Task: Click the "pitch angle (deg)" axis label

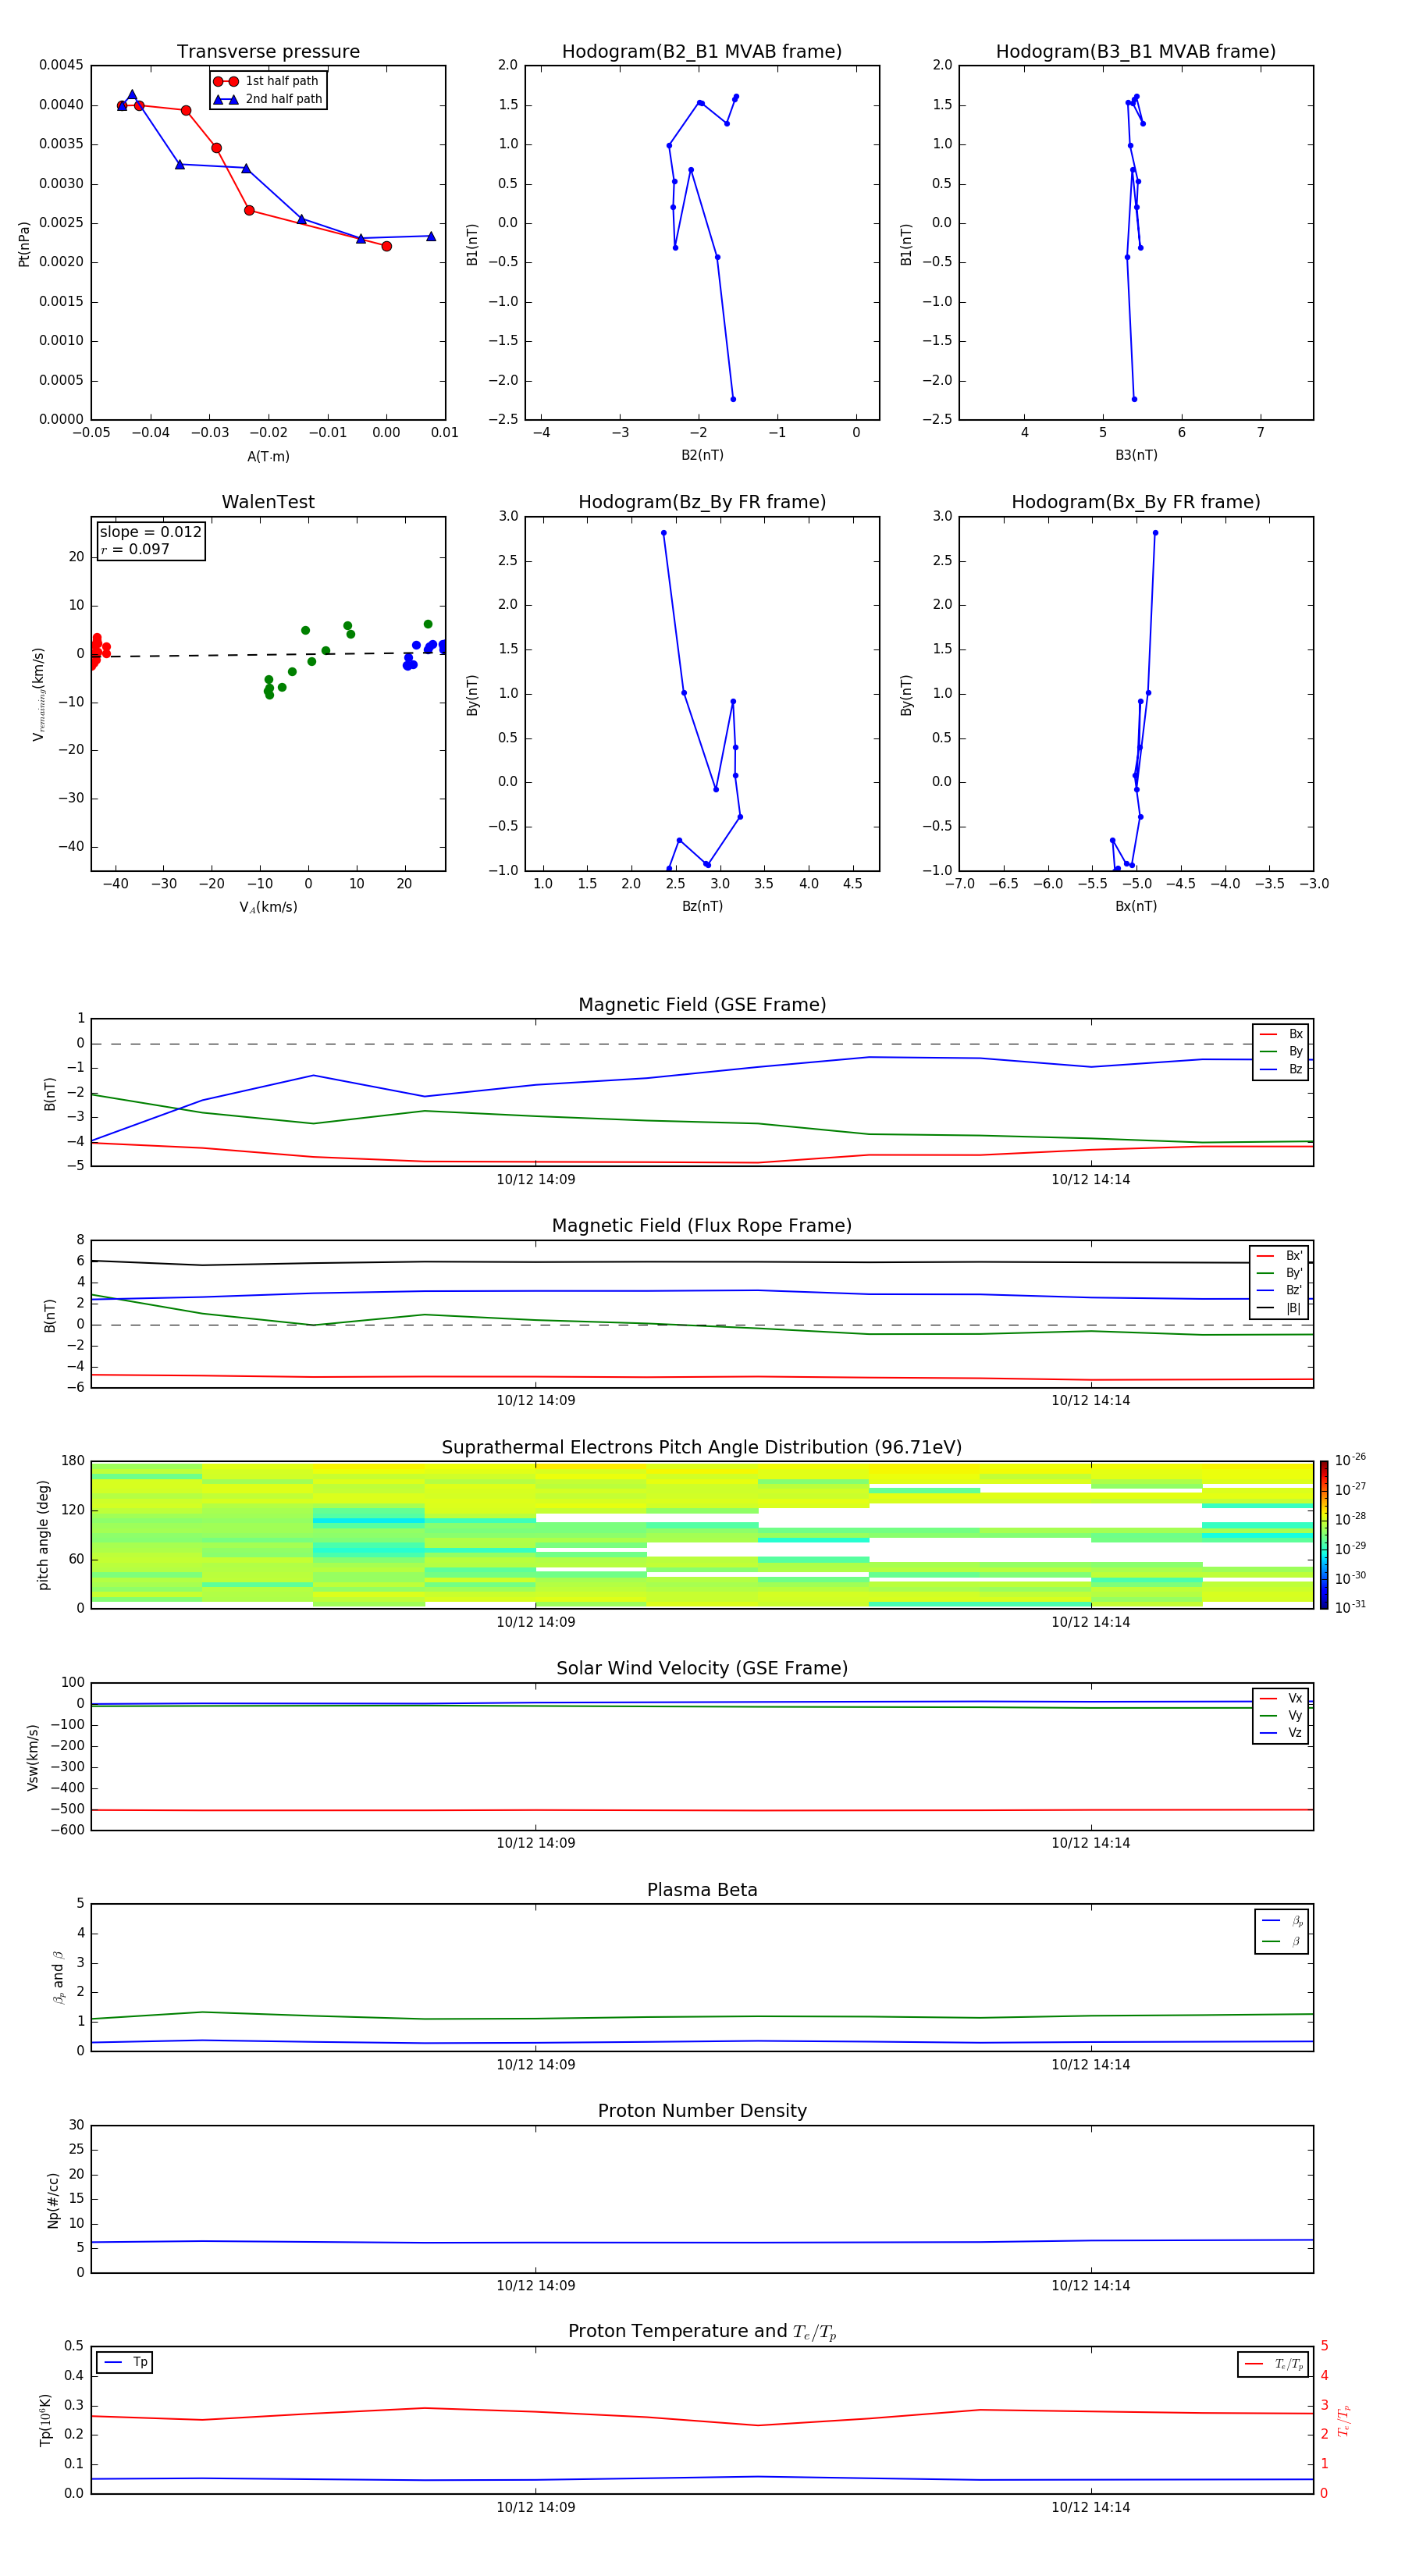Action: coord(43,1535)
